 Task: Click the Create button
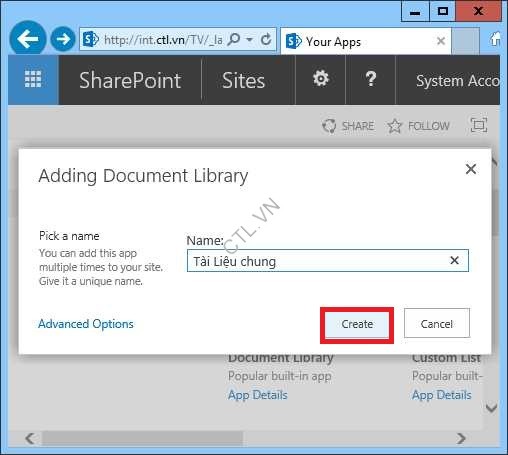pyautogui.click(x=357, y=324)
